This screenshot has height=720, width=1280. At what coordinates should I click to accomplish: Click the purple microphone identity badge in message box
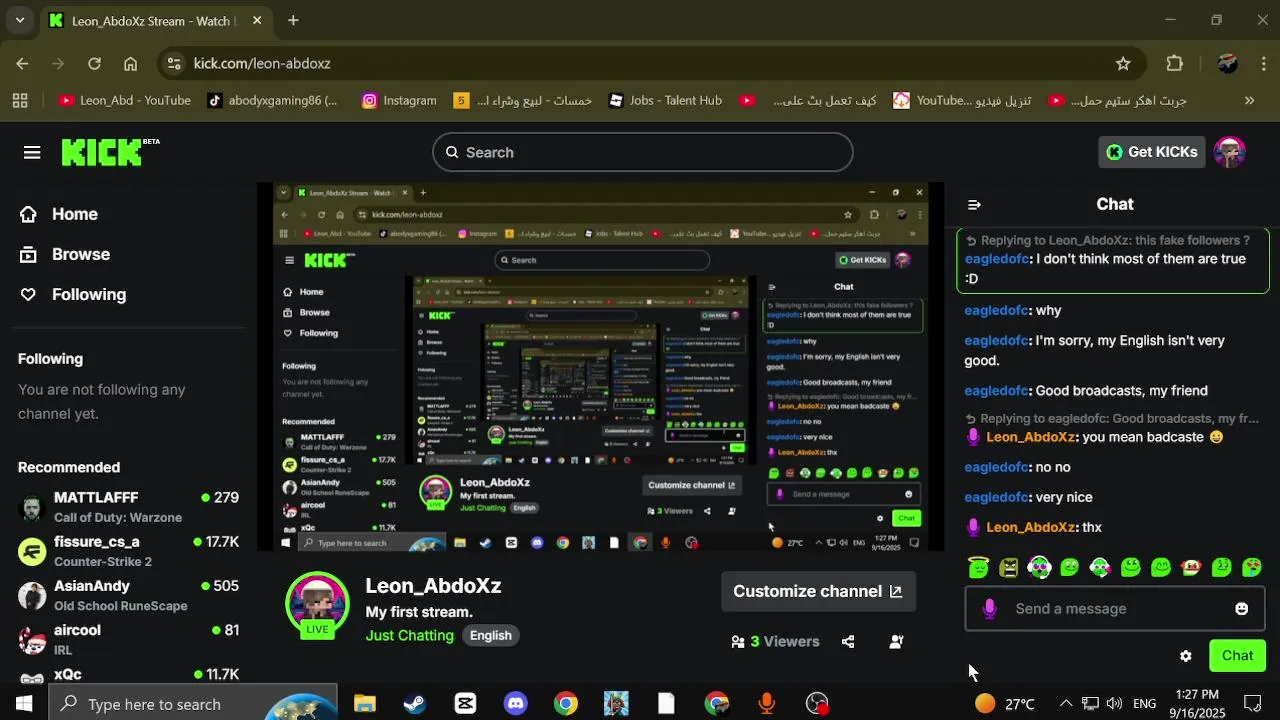(989, 609)
